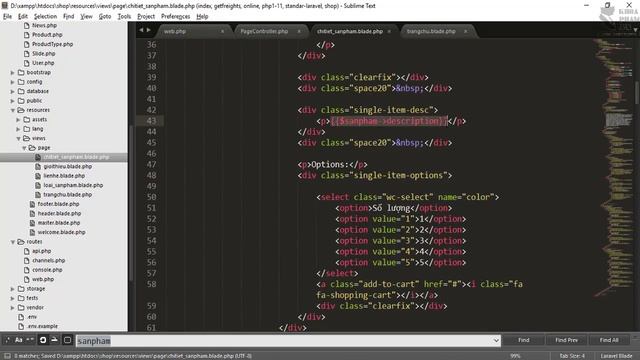Toggle highlight matches option
The width and height of the screenshot is (640, 360).
67,340
